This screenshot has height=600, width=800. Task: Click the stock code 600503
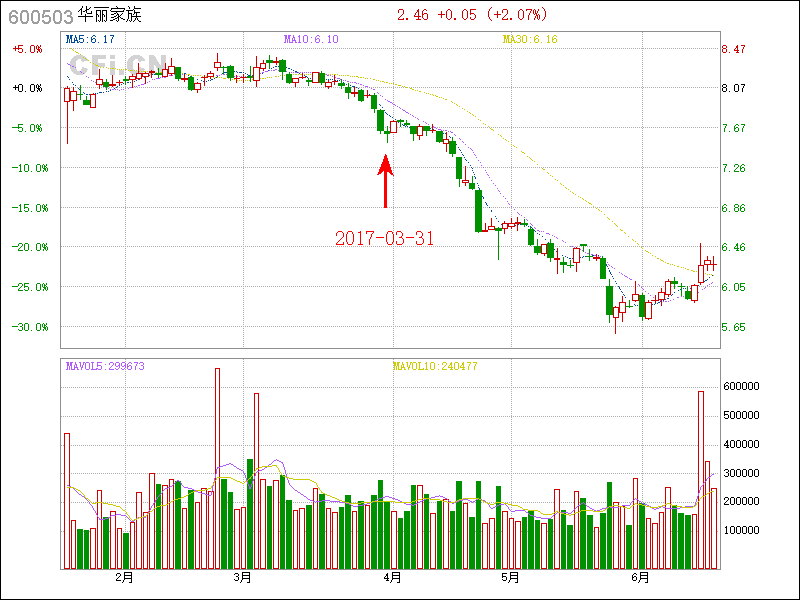tap(40, 16)
